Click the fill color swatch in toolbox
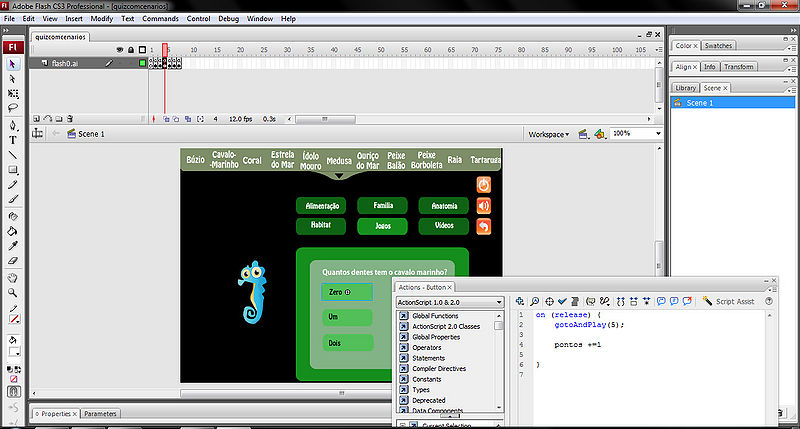The image size is (800, 429). pyautogui.click(x=14, y=351)
